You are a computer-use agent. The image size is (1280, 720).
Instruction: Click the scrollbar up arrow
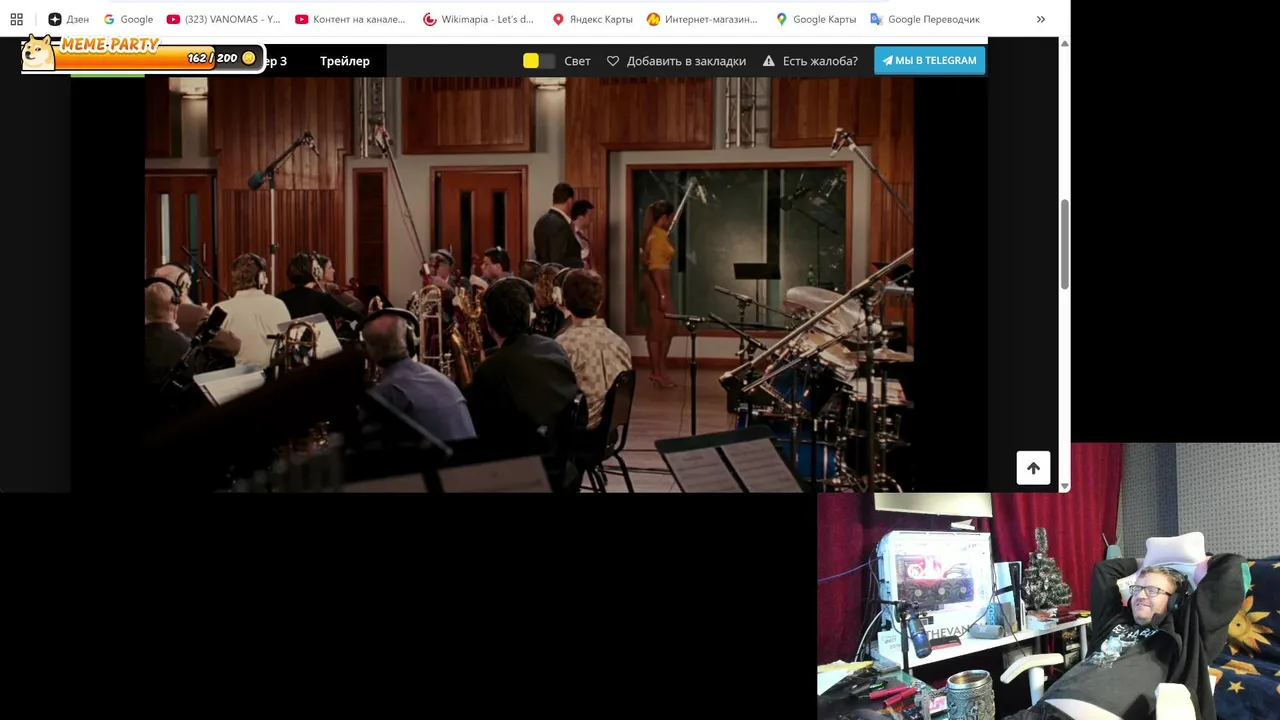1064,44
